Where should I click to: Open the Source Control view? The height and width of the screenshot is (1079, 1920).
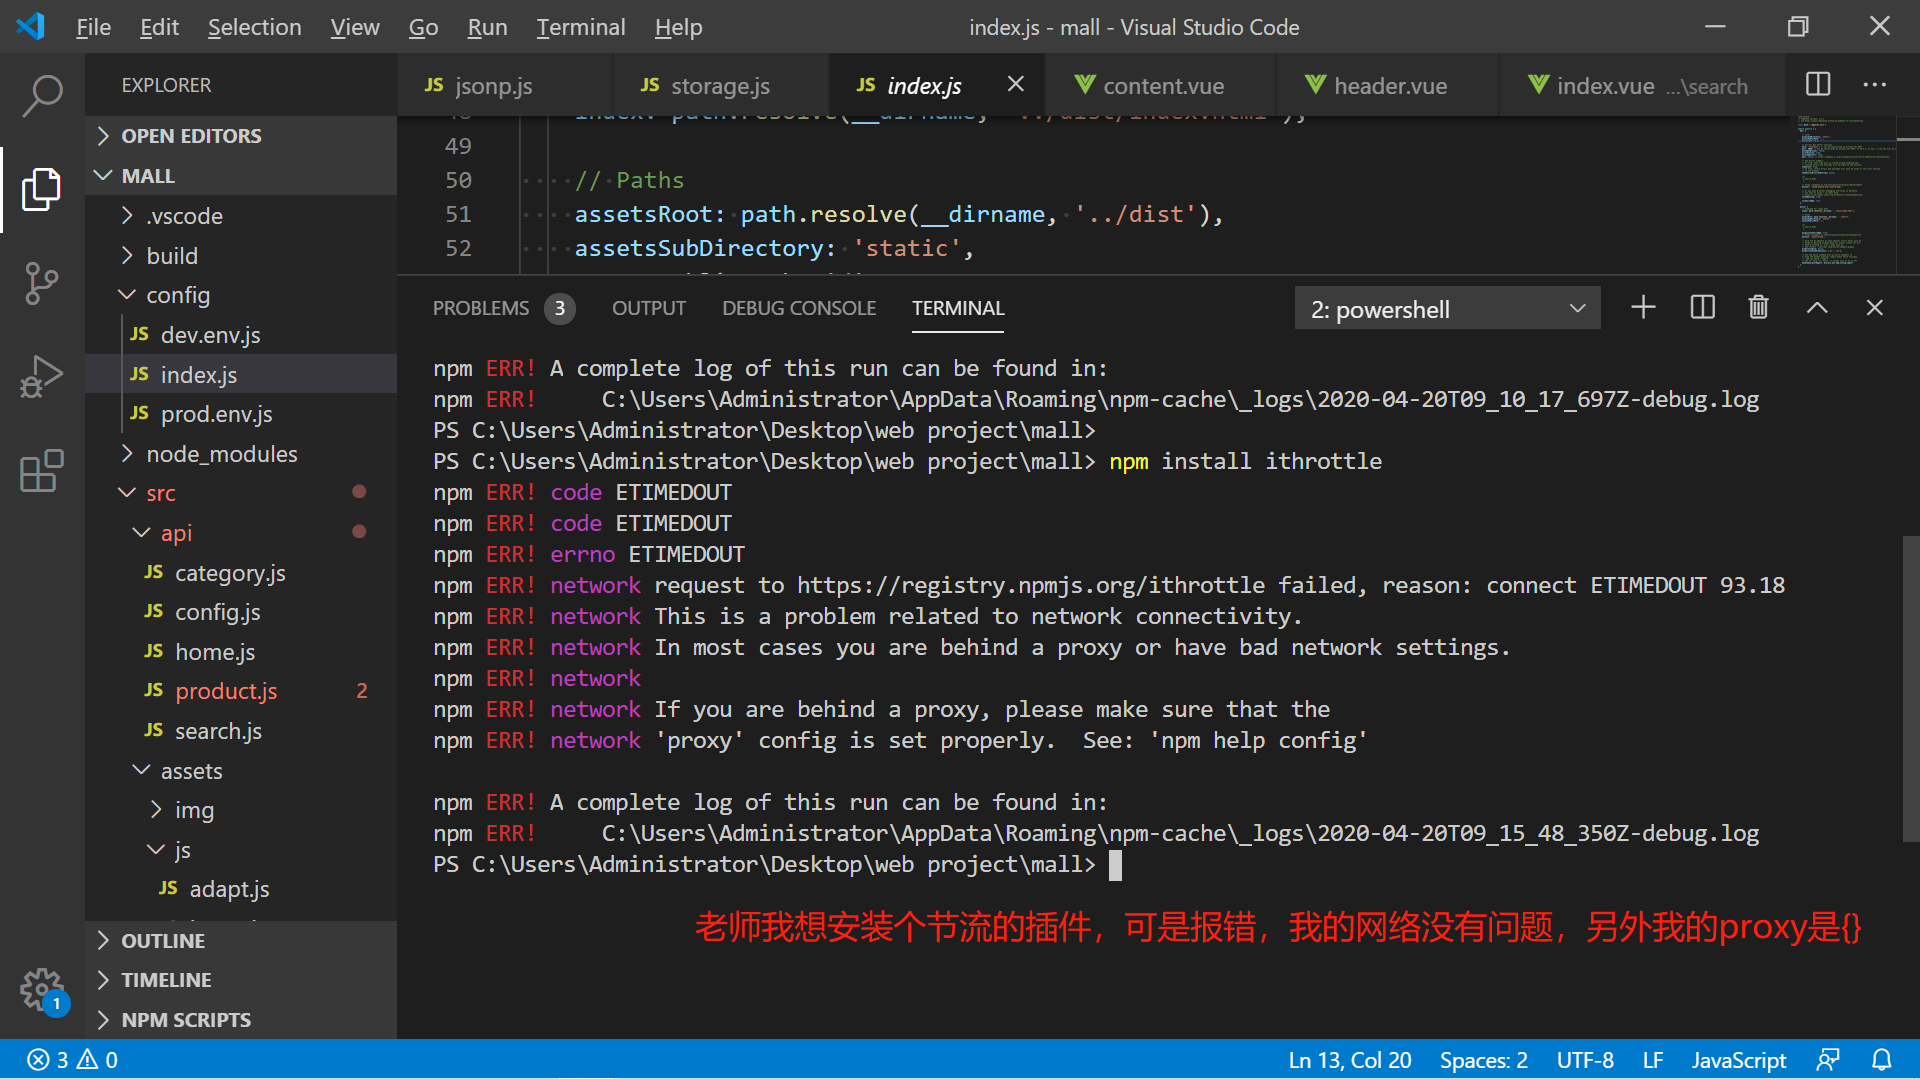coord(42,283)
